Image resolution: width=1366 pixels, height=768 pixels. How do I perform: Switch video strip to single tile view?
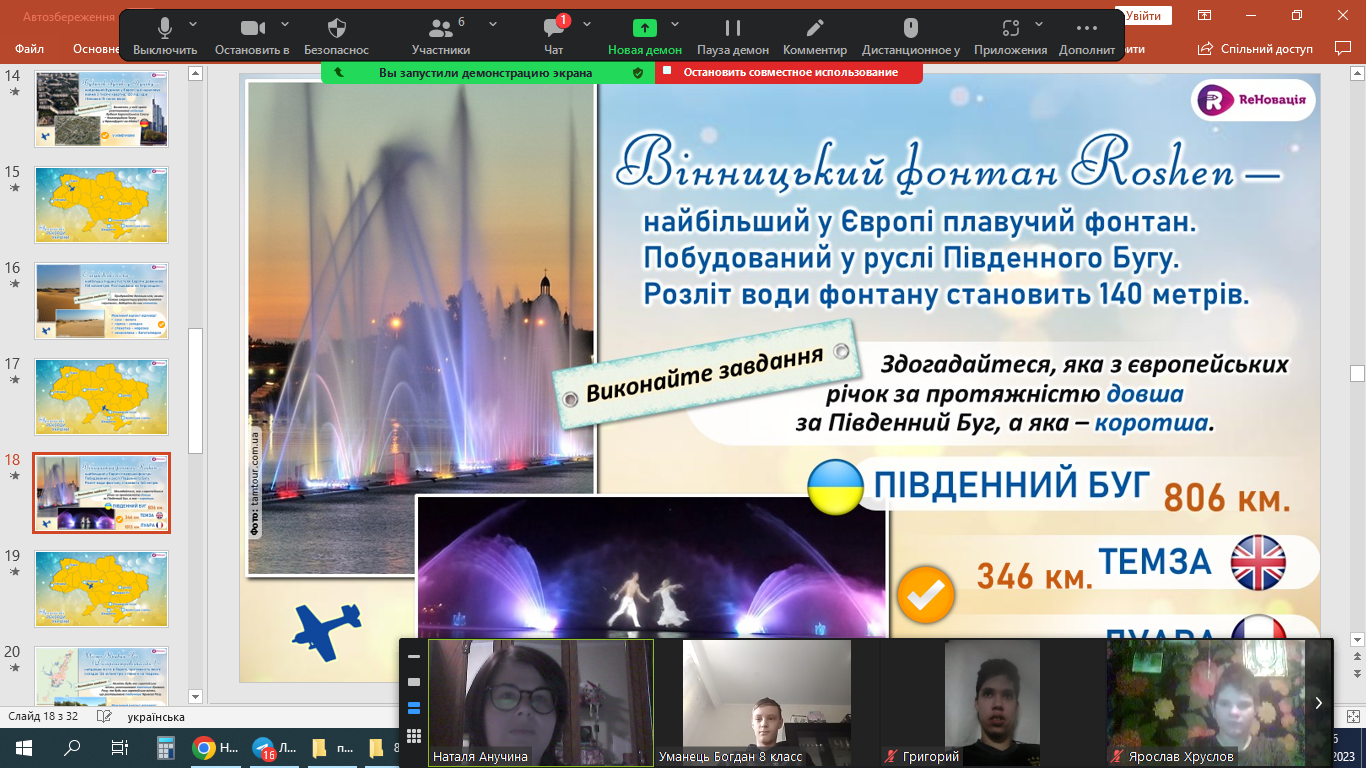pos(414,682)
